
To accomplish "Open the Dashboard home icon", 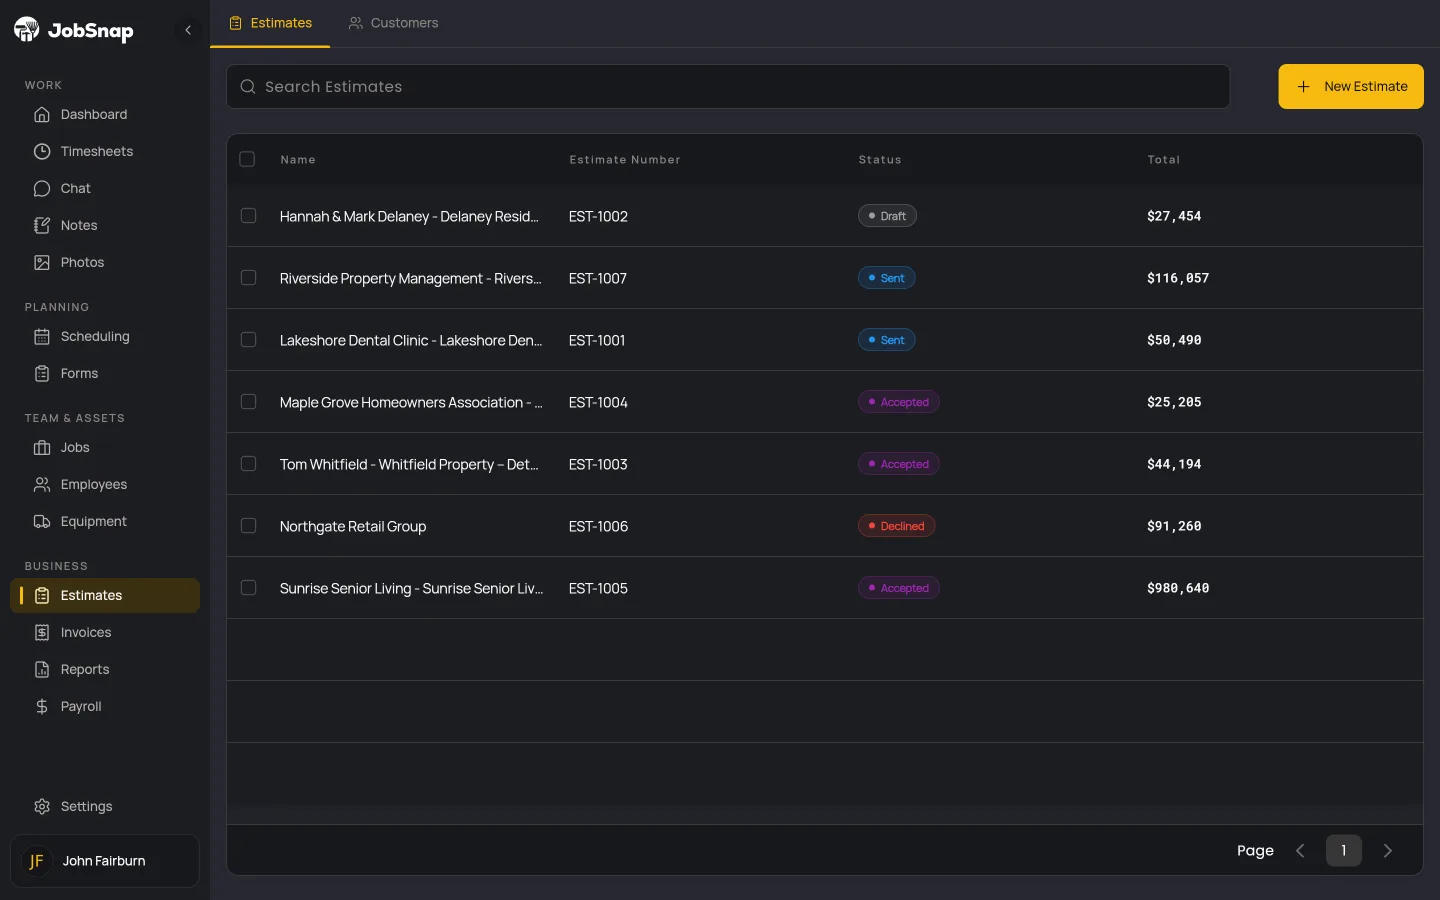I will [42, 115].
